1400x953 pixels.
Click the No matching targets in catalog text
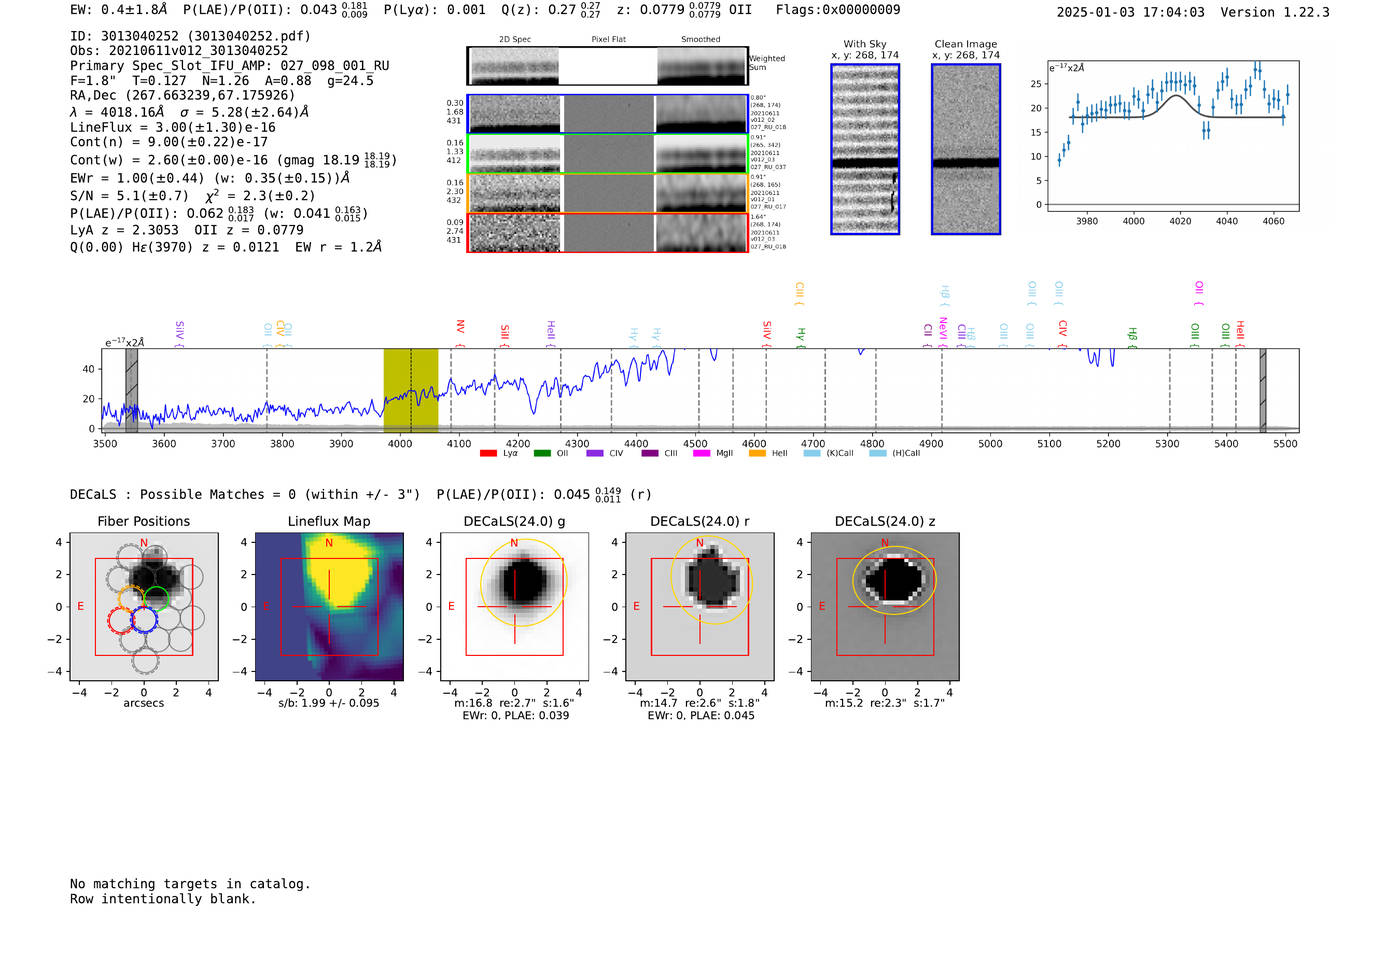coord(190,884)
